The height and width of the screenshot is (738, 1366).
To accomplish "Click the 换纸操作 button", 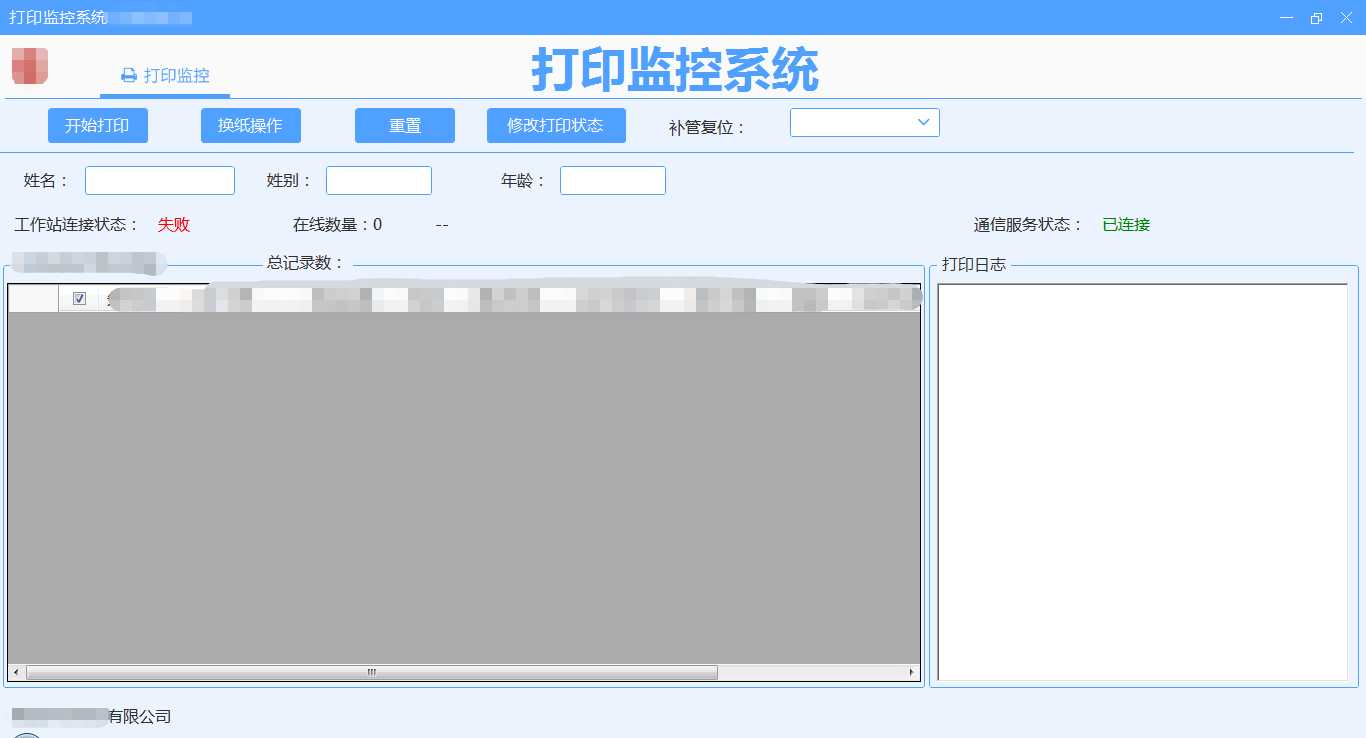I will [x=251, y=126].
